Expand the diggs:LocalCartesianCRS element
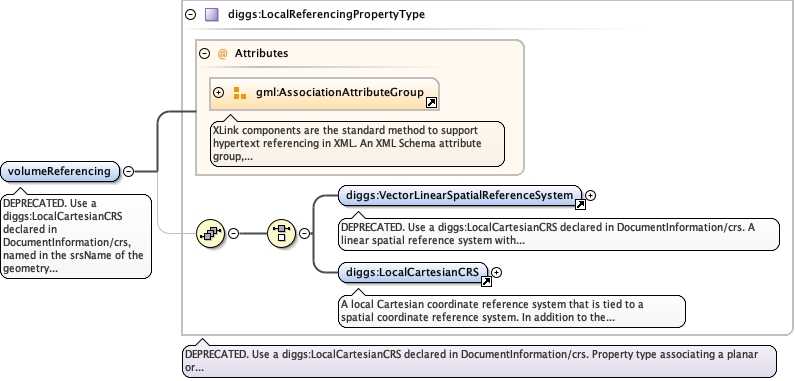The image size is (795, 381). 497,272
